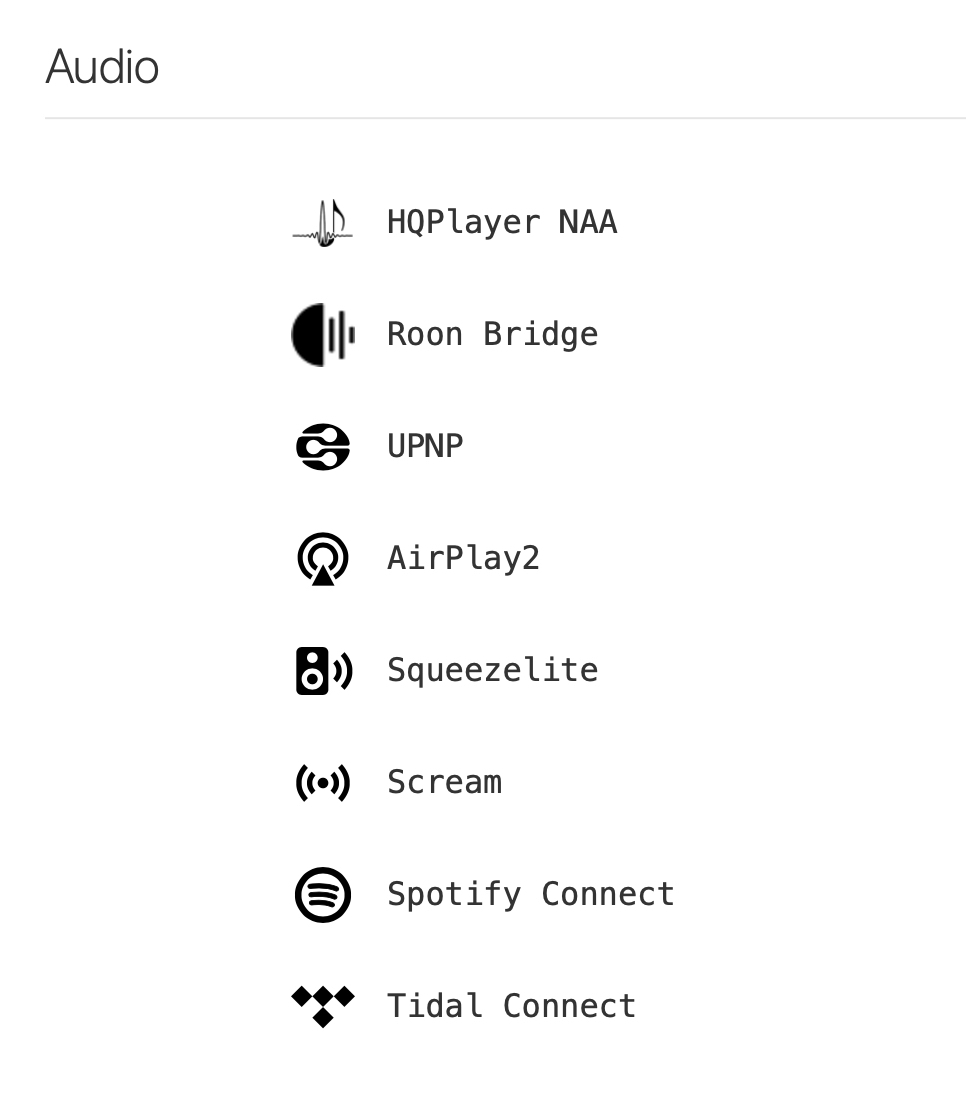
Task: Select the Roon Bridge half-circle icon
Action: click(x=322, y=335)
